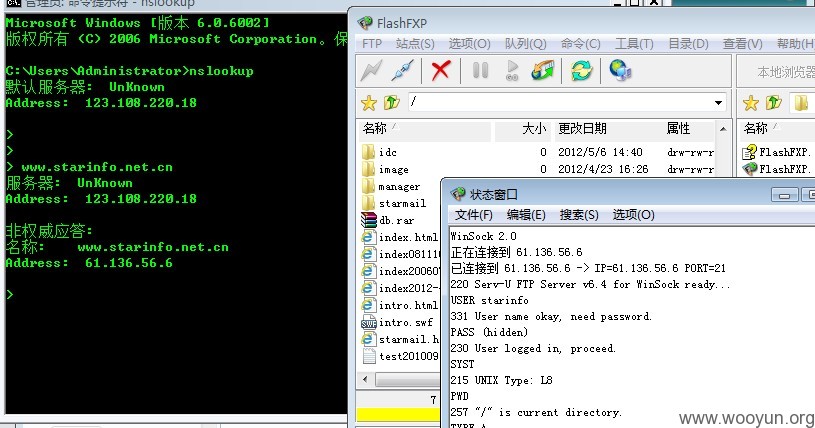
Task: Click the 2012/4/23 16:26 date cell
Action: [603, 169]
